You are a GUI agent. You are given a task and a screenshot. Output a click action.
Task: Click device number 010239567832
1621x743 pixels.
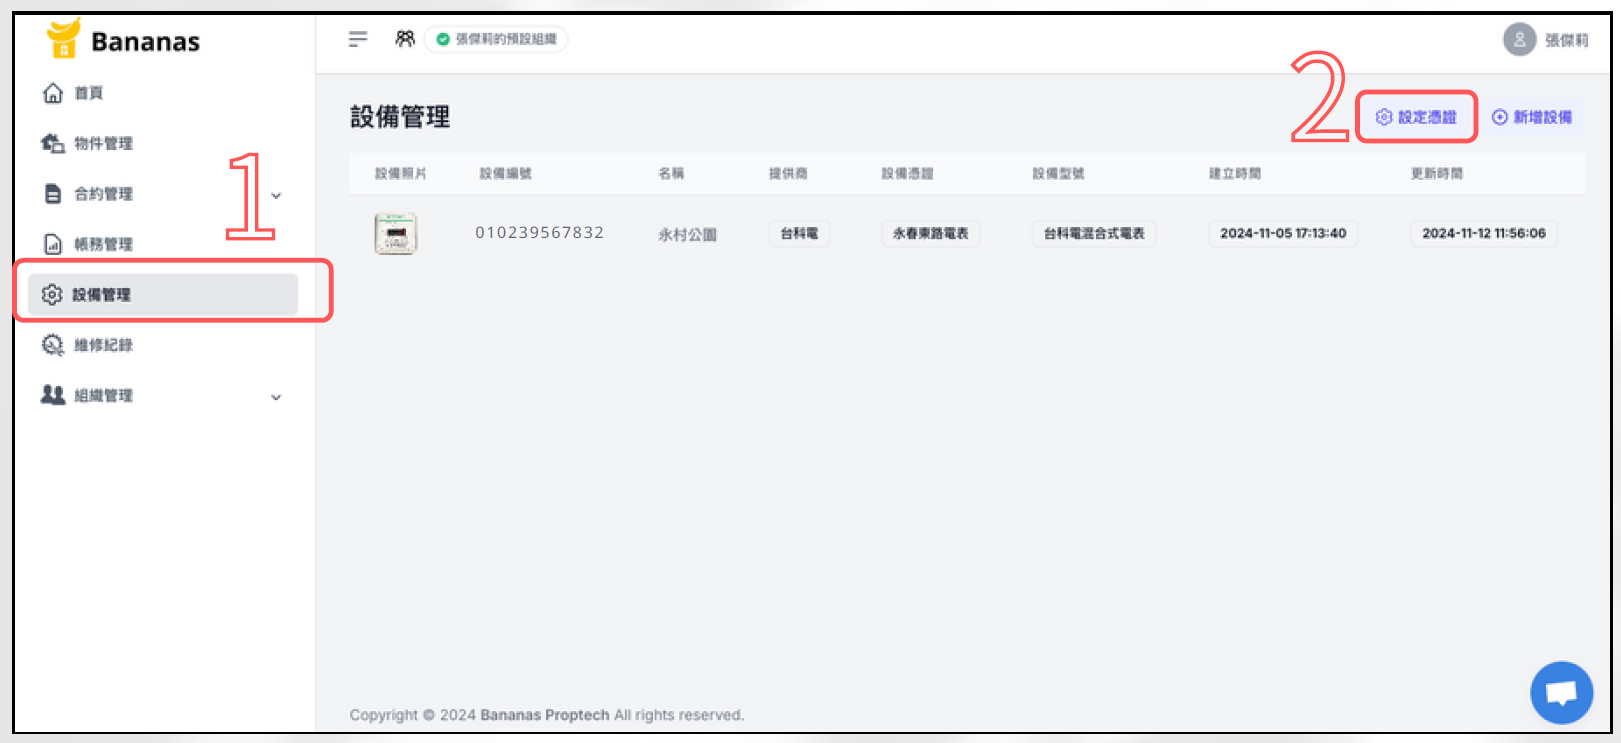pyautogui.click(x=539, y=233)
